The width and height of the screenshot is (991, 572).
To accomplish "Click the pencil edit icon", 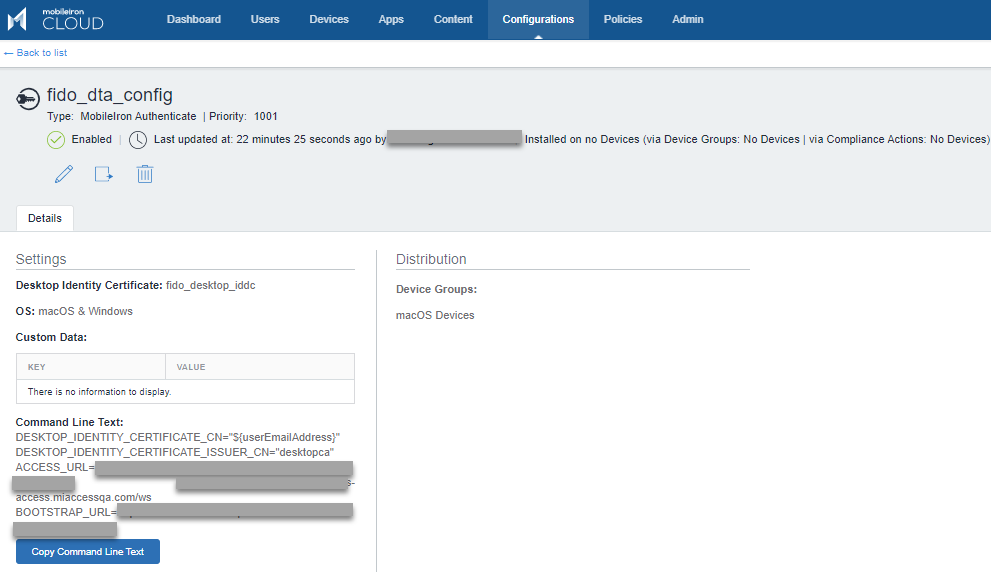I will click(x=64, y=174).
